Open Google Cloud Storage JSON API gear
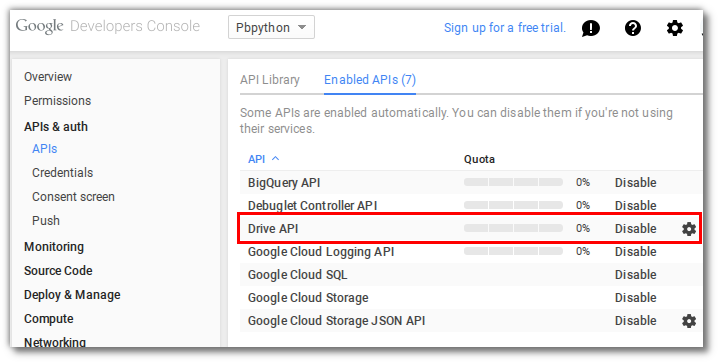 [x=689, y=321]
